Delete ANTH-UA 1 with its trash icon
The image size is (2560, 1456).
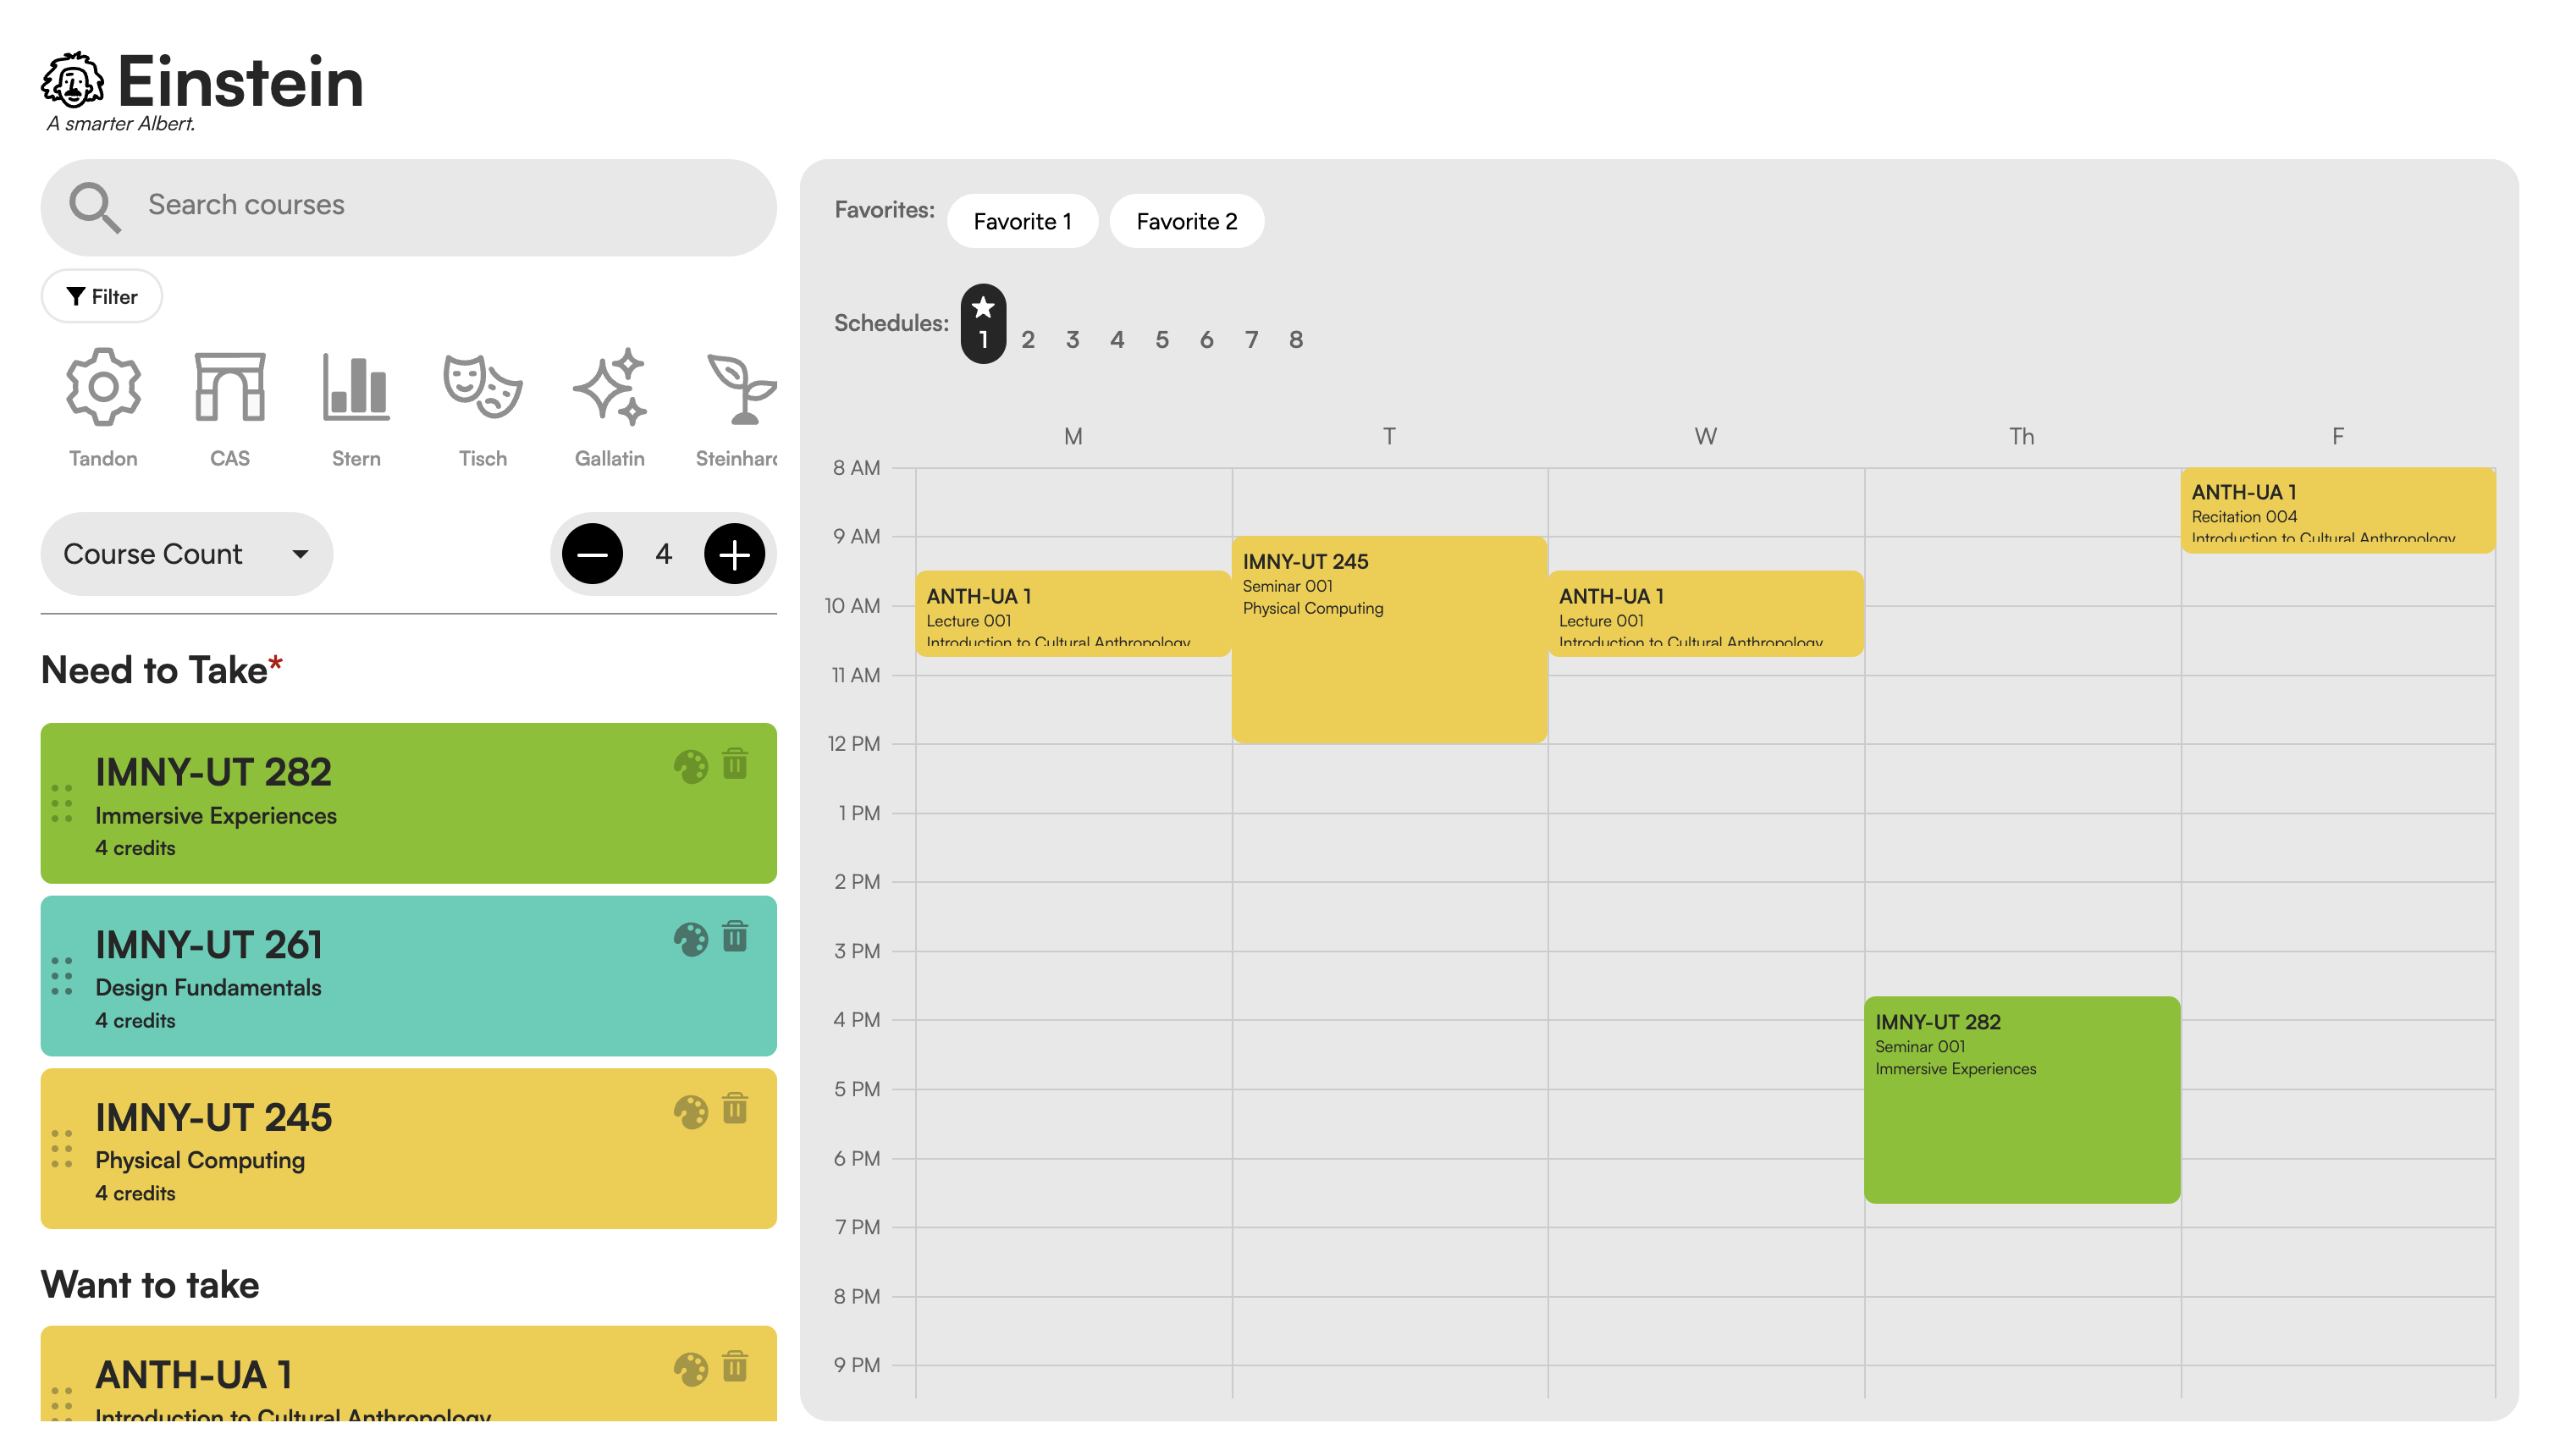(x=735, y=1367)
